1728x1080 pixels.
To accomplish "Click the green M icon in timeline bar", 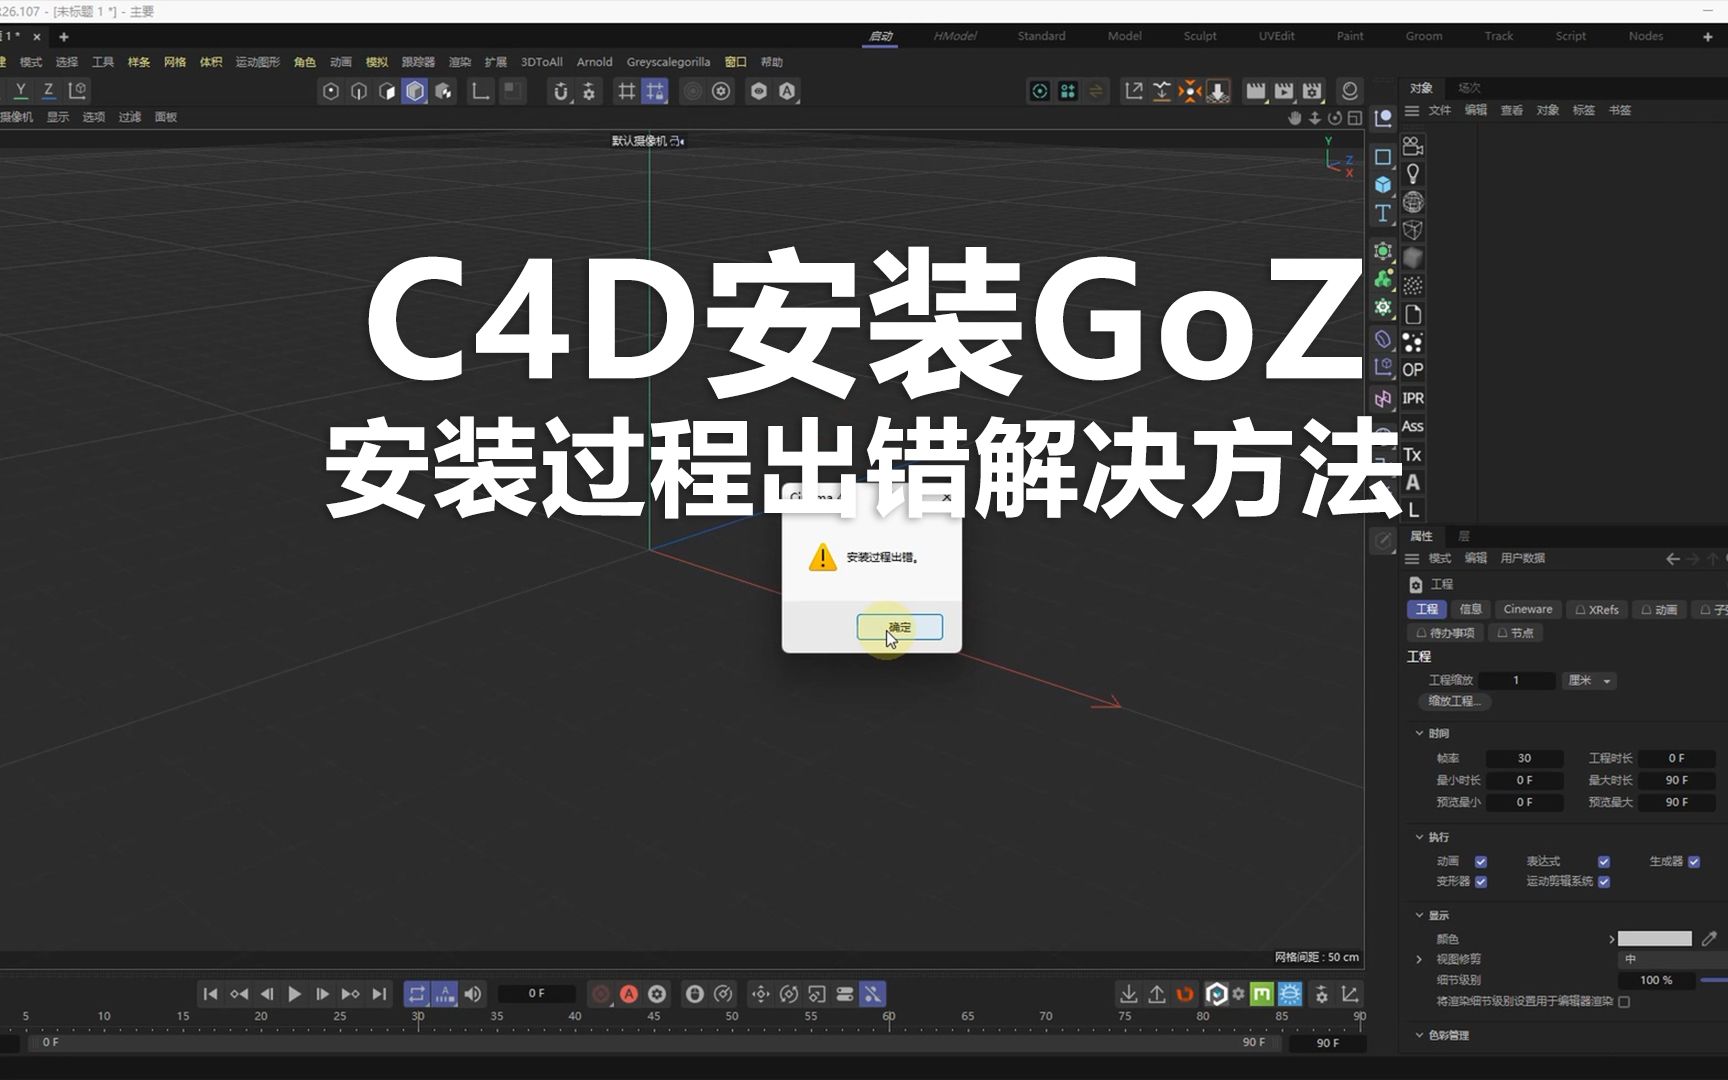I will pyautogui.click(x=1262, y=994).
